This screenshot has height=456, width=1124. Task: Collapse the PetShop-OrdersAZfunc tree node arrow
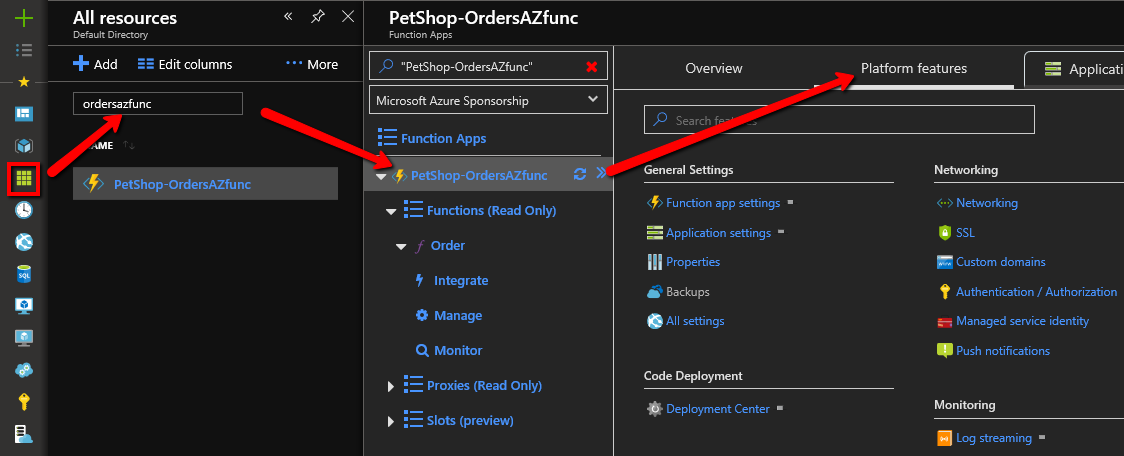pyautogui.click(x=381, y=176)
